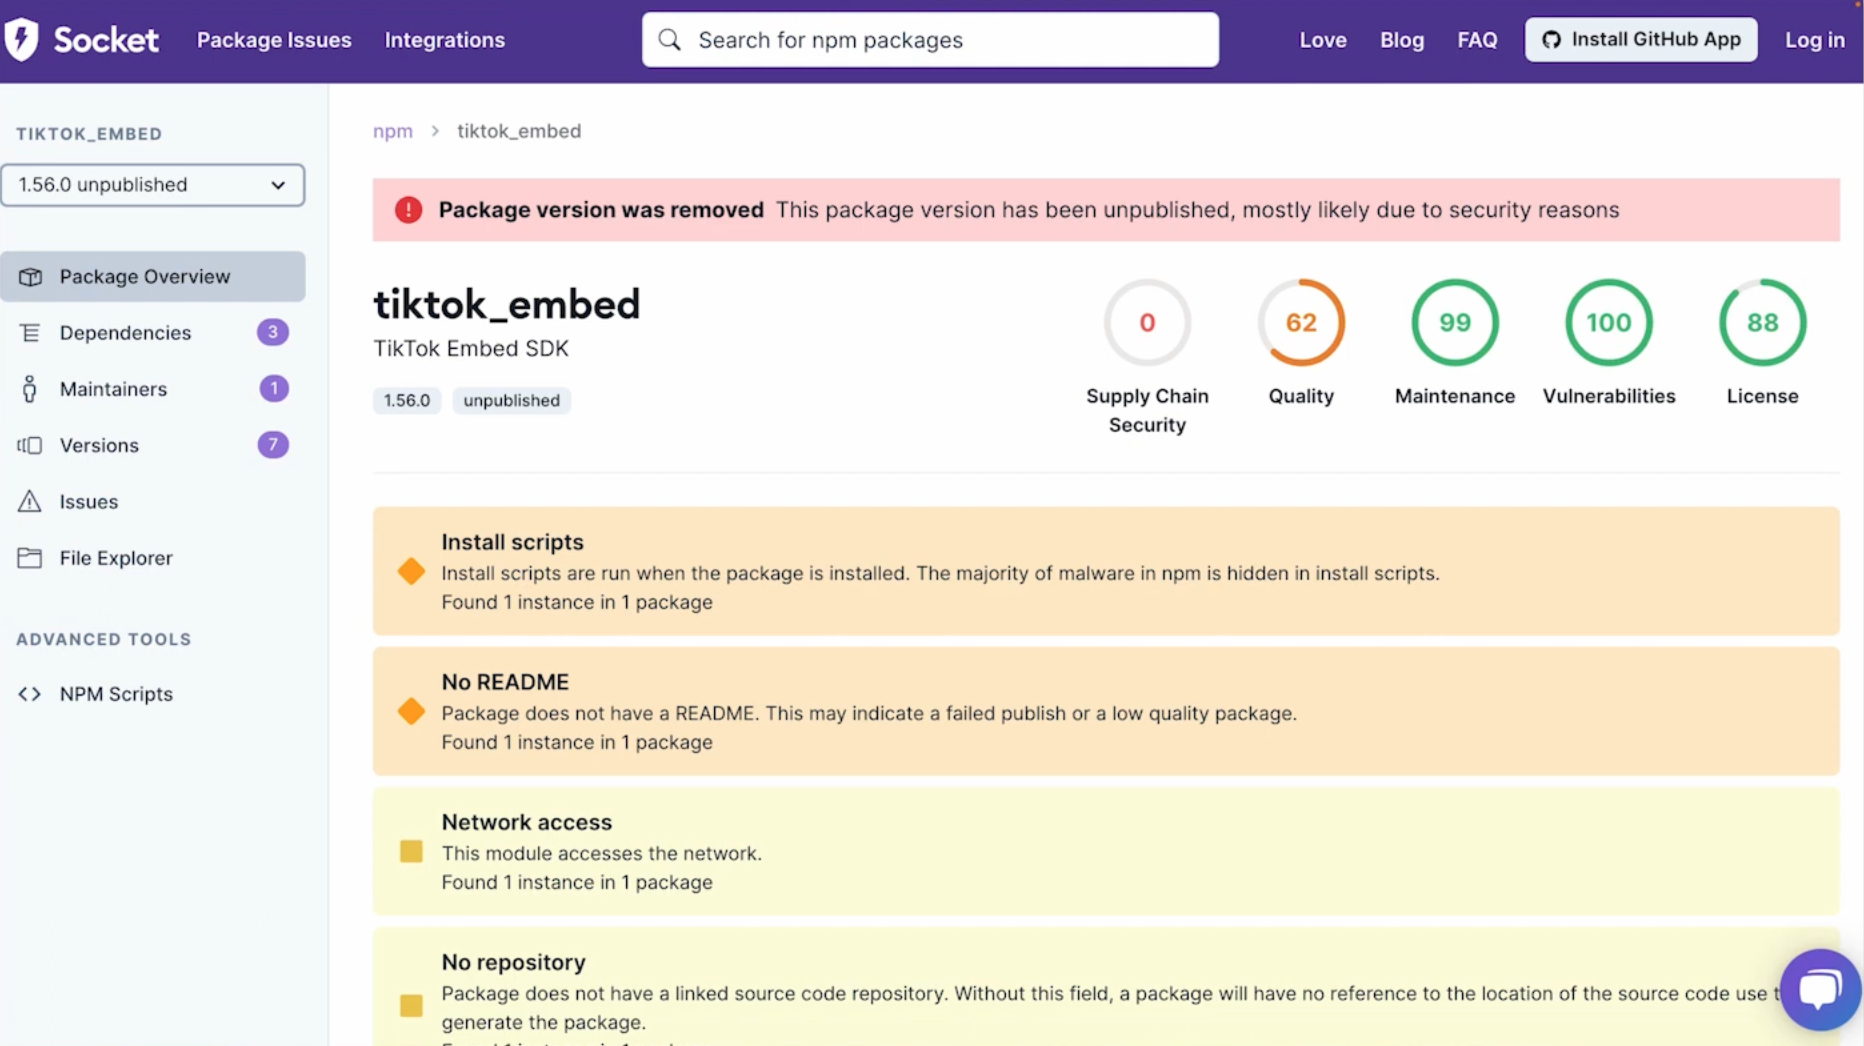Click the Maintainers person icon
The image size is (1864, 1046).
(30, 389)
